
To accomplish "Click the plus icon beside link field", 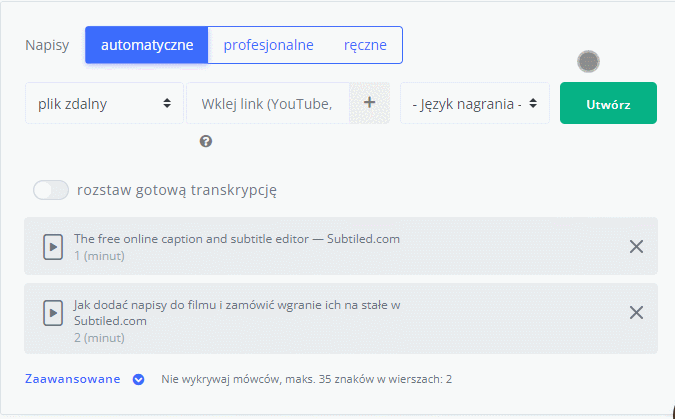I will click(369, 103).
